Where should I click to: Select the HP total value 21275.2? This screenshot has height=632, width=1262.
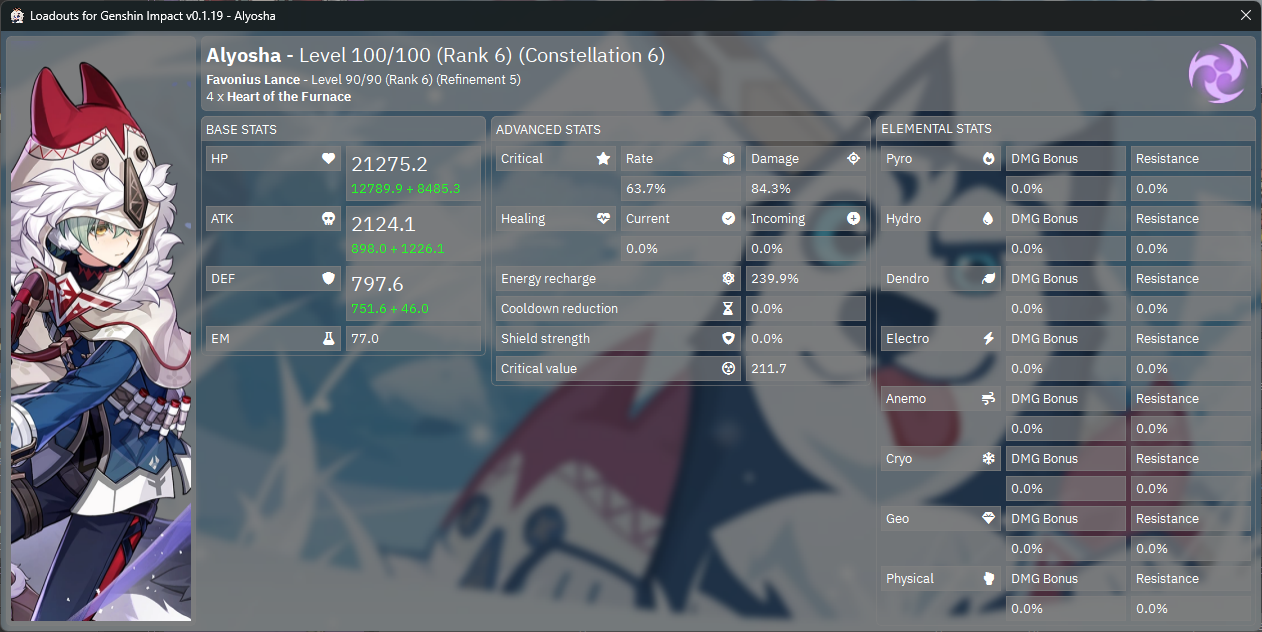389,165
